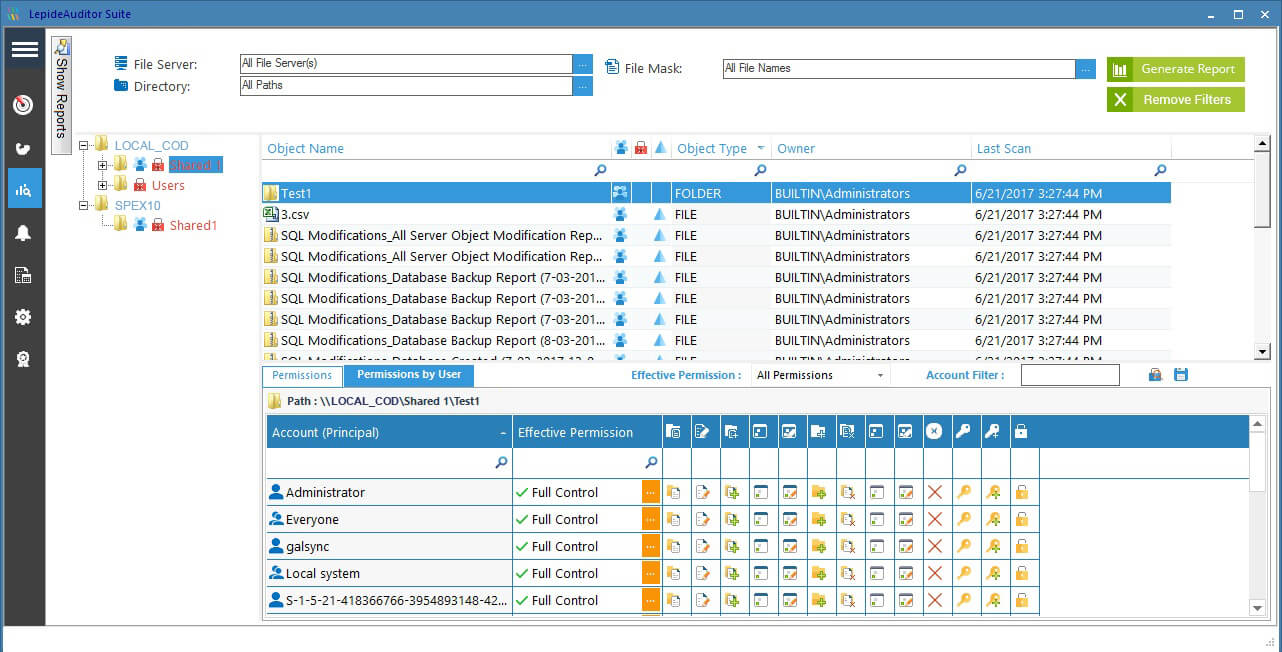Click the search icon under Owner column
The image size is (1282, 652).
pos(960,170)
